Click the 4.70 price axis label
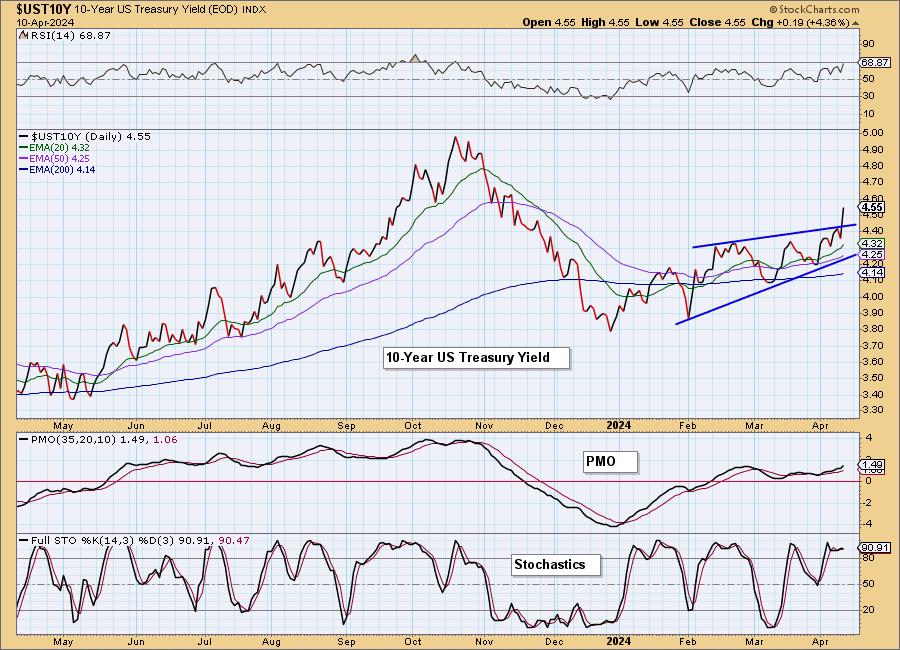The image size is (900, 650). [x=873, y=182]
